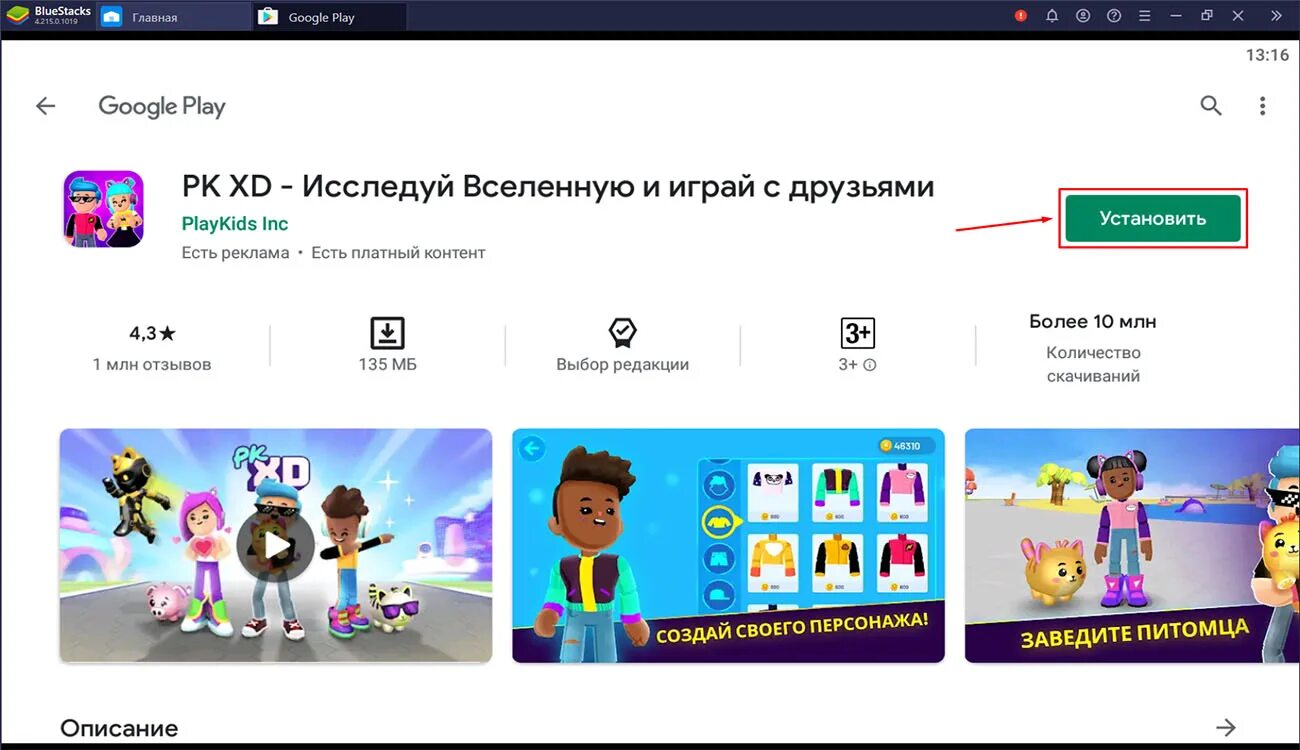This screenshot has width=1300, height=750.
Task: Click the 'Более 10 млн' downloads count
Action: pyautogui.click(x=1093, y=322)
